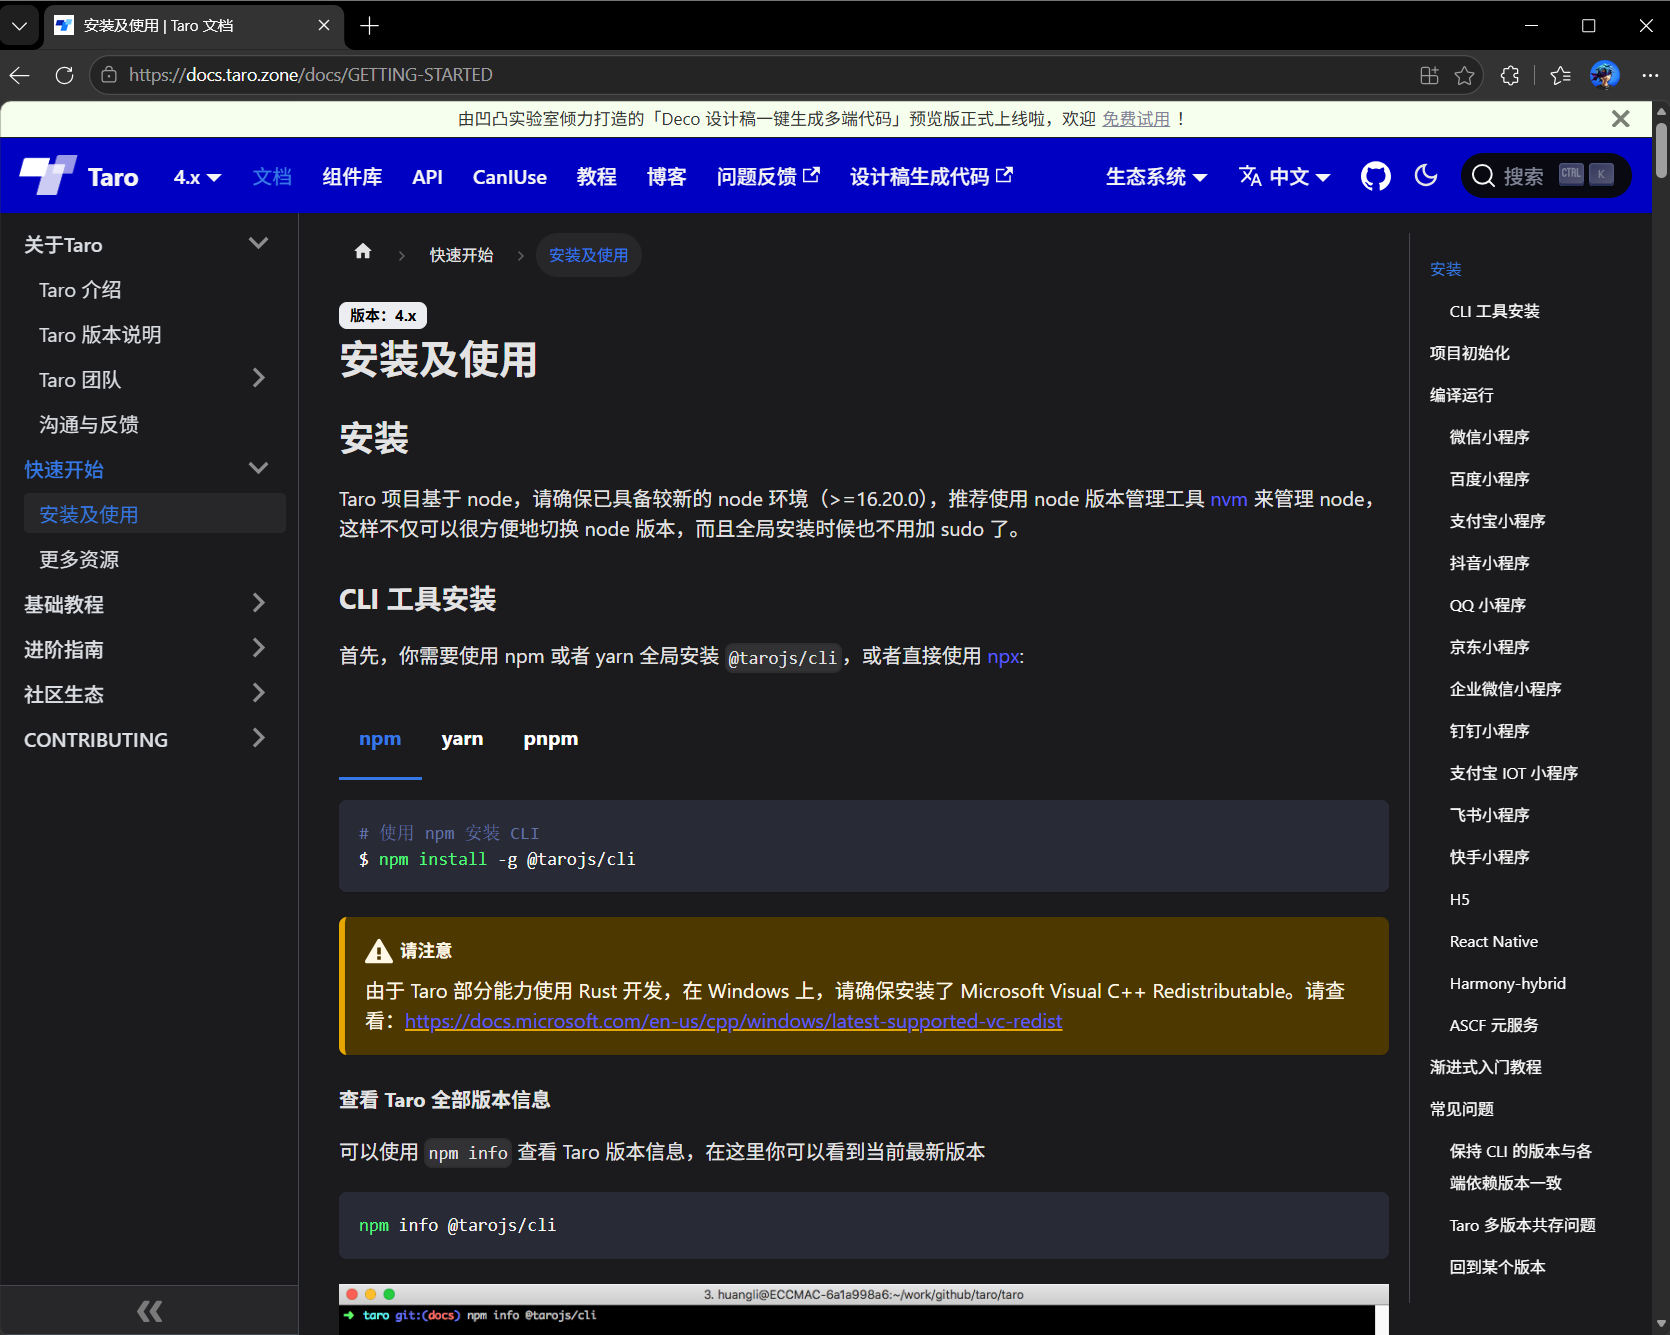This screenshot has width=1670, height=1335.
Task: Collapse 关于Taro sidebar section
Action: [258, 243]
